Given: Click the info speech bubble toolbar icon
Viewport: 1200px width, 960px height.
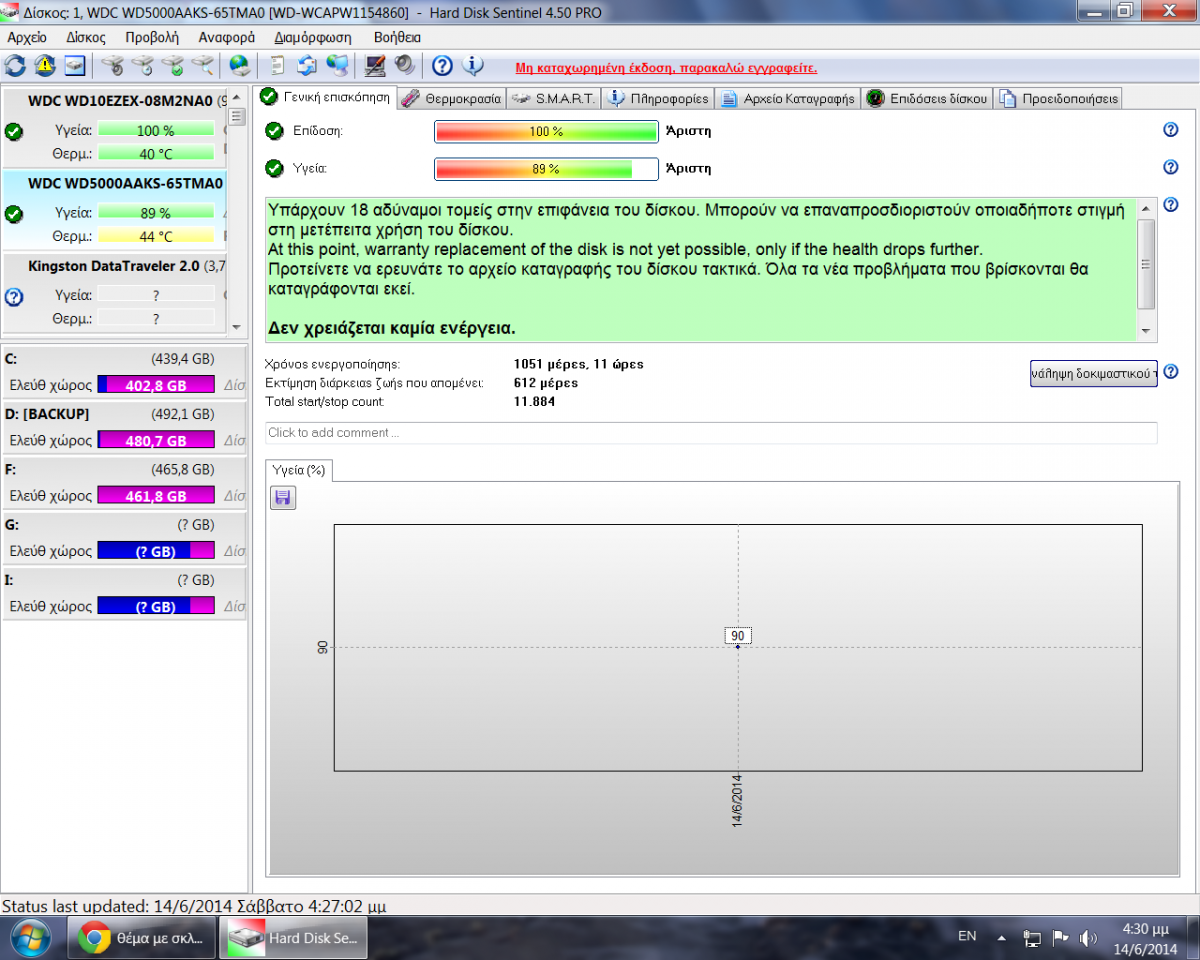Looking at the screenshot, I should [472, 66].
